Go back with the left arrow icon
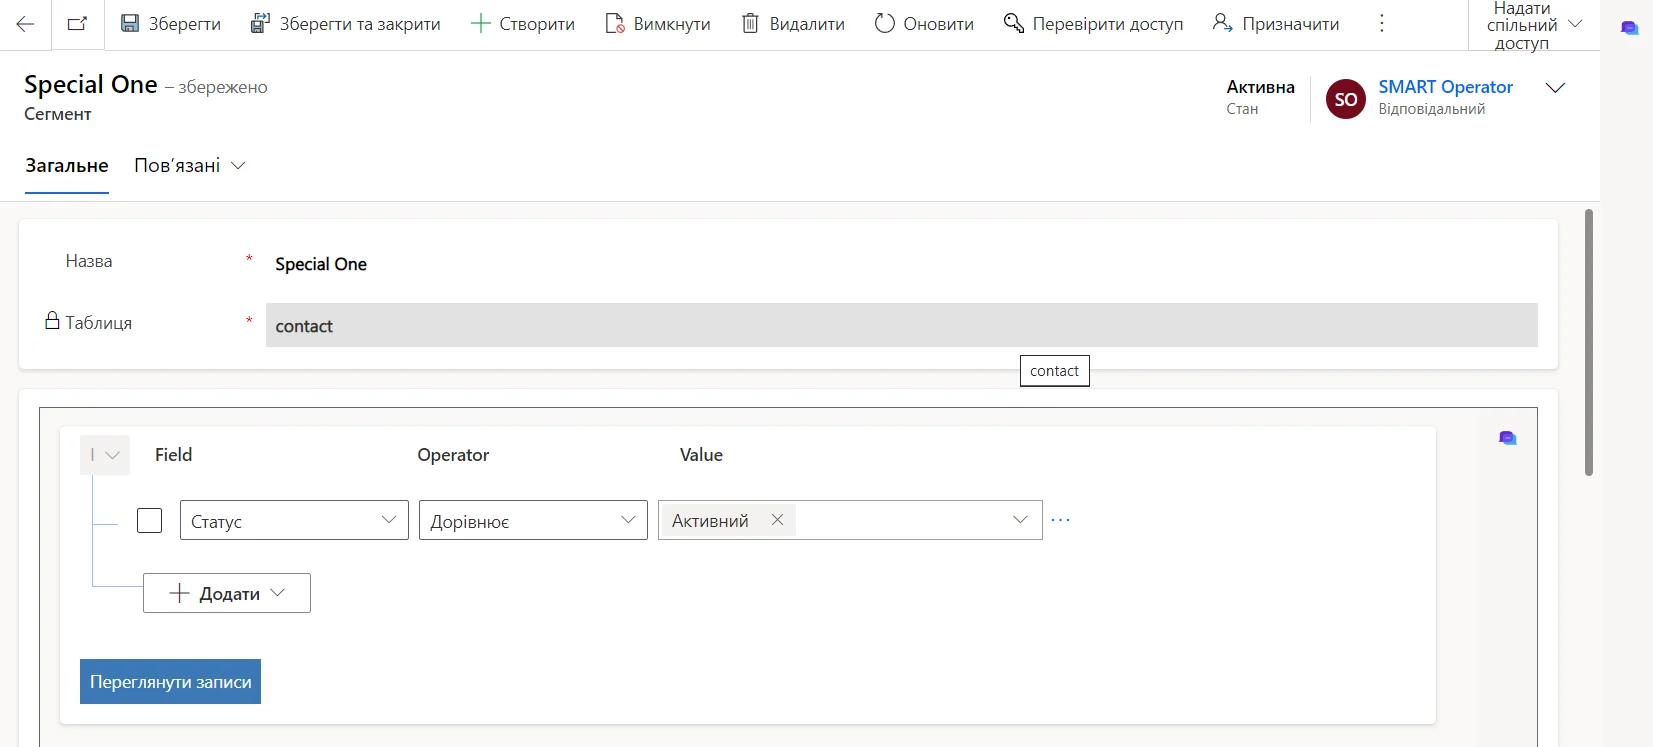Screen dimensions: 1653x747 [25, 24]
